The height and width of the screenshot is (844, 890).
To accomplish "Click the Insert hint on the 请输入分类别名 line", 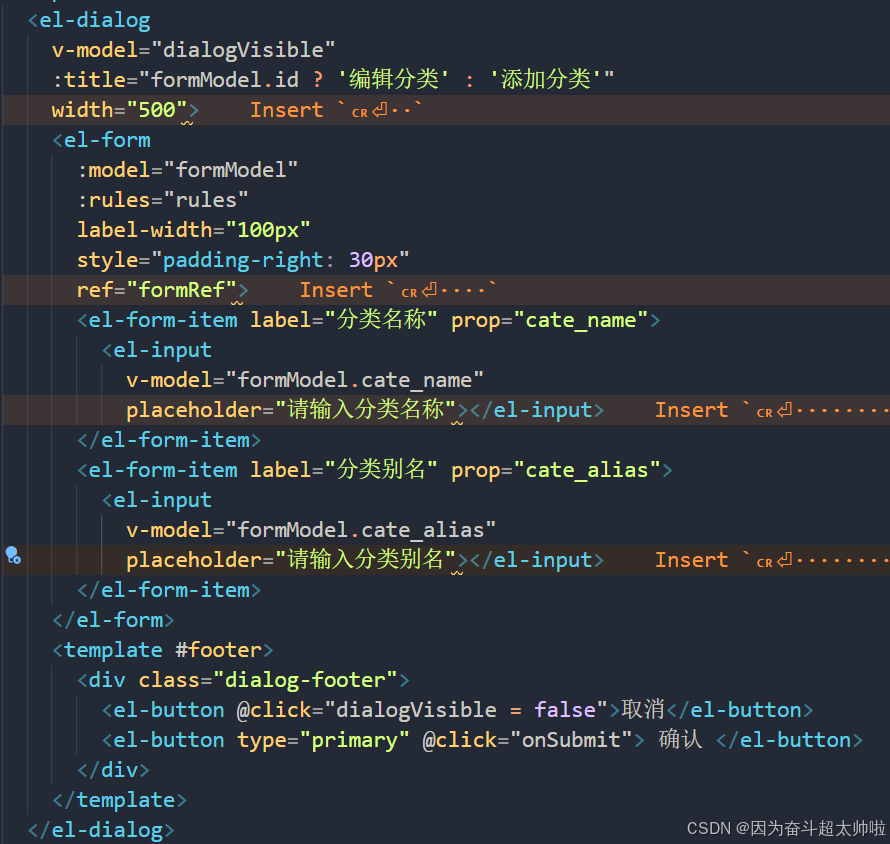I will coord(772,560).
